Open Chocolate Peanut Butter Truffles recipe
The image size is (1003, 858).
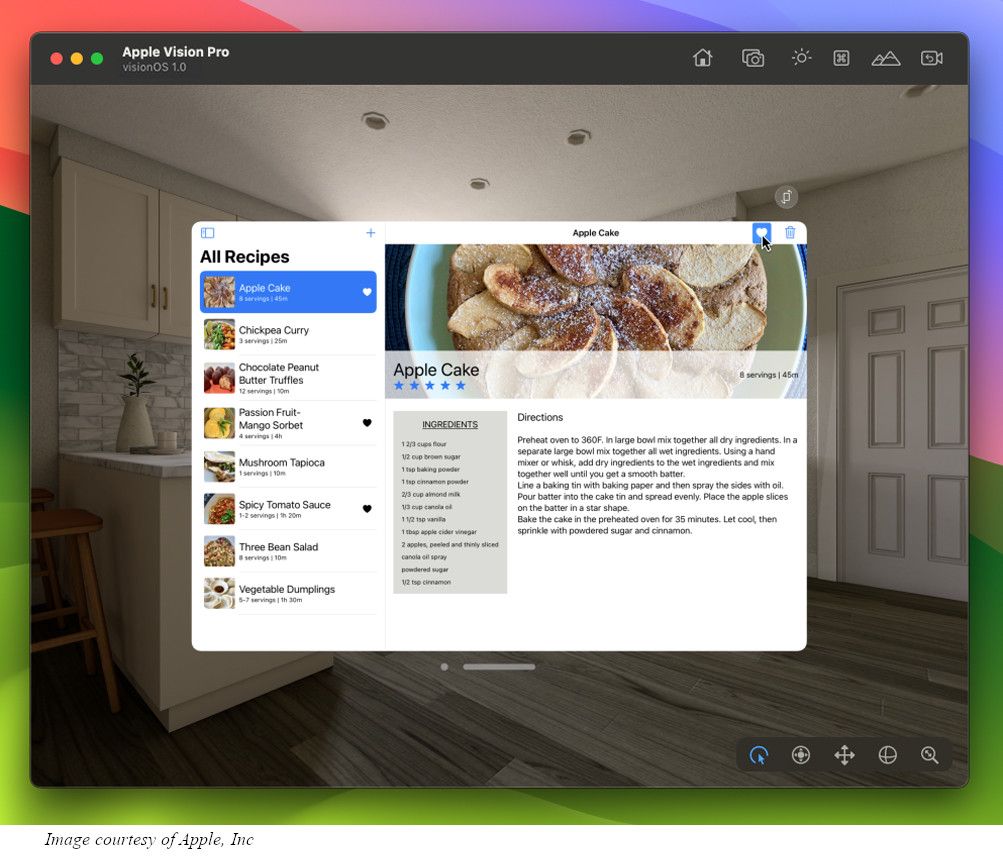click(x=288, y=378)
